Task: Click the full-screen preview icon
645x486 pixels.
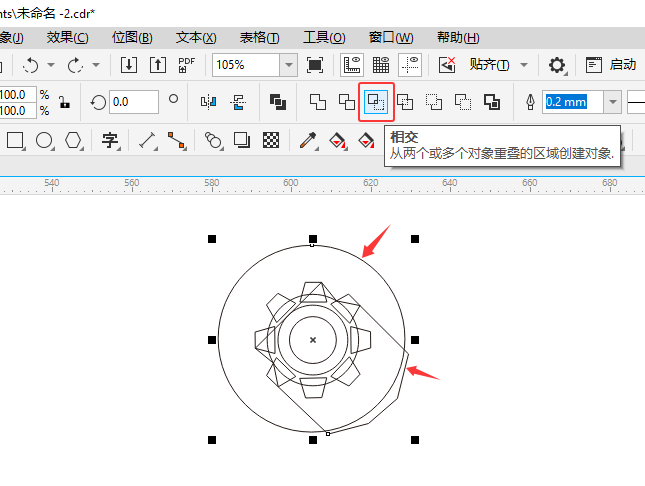Action: [315, 65]
